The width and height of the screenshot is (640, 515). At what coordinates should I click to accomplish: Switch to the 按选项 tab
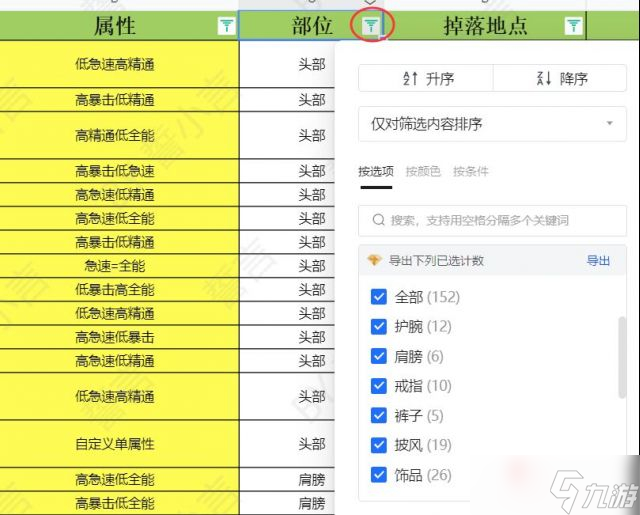(x=376, y=171)
